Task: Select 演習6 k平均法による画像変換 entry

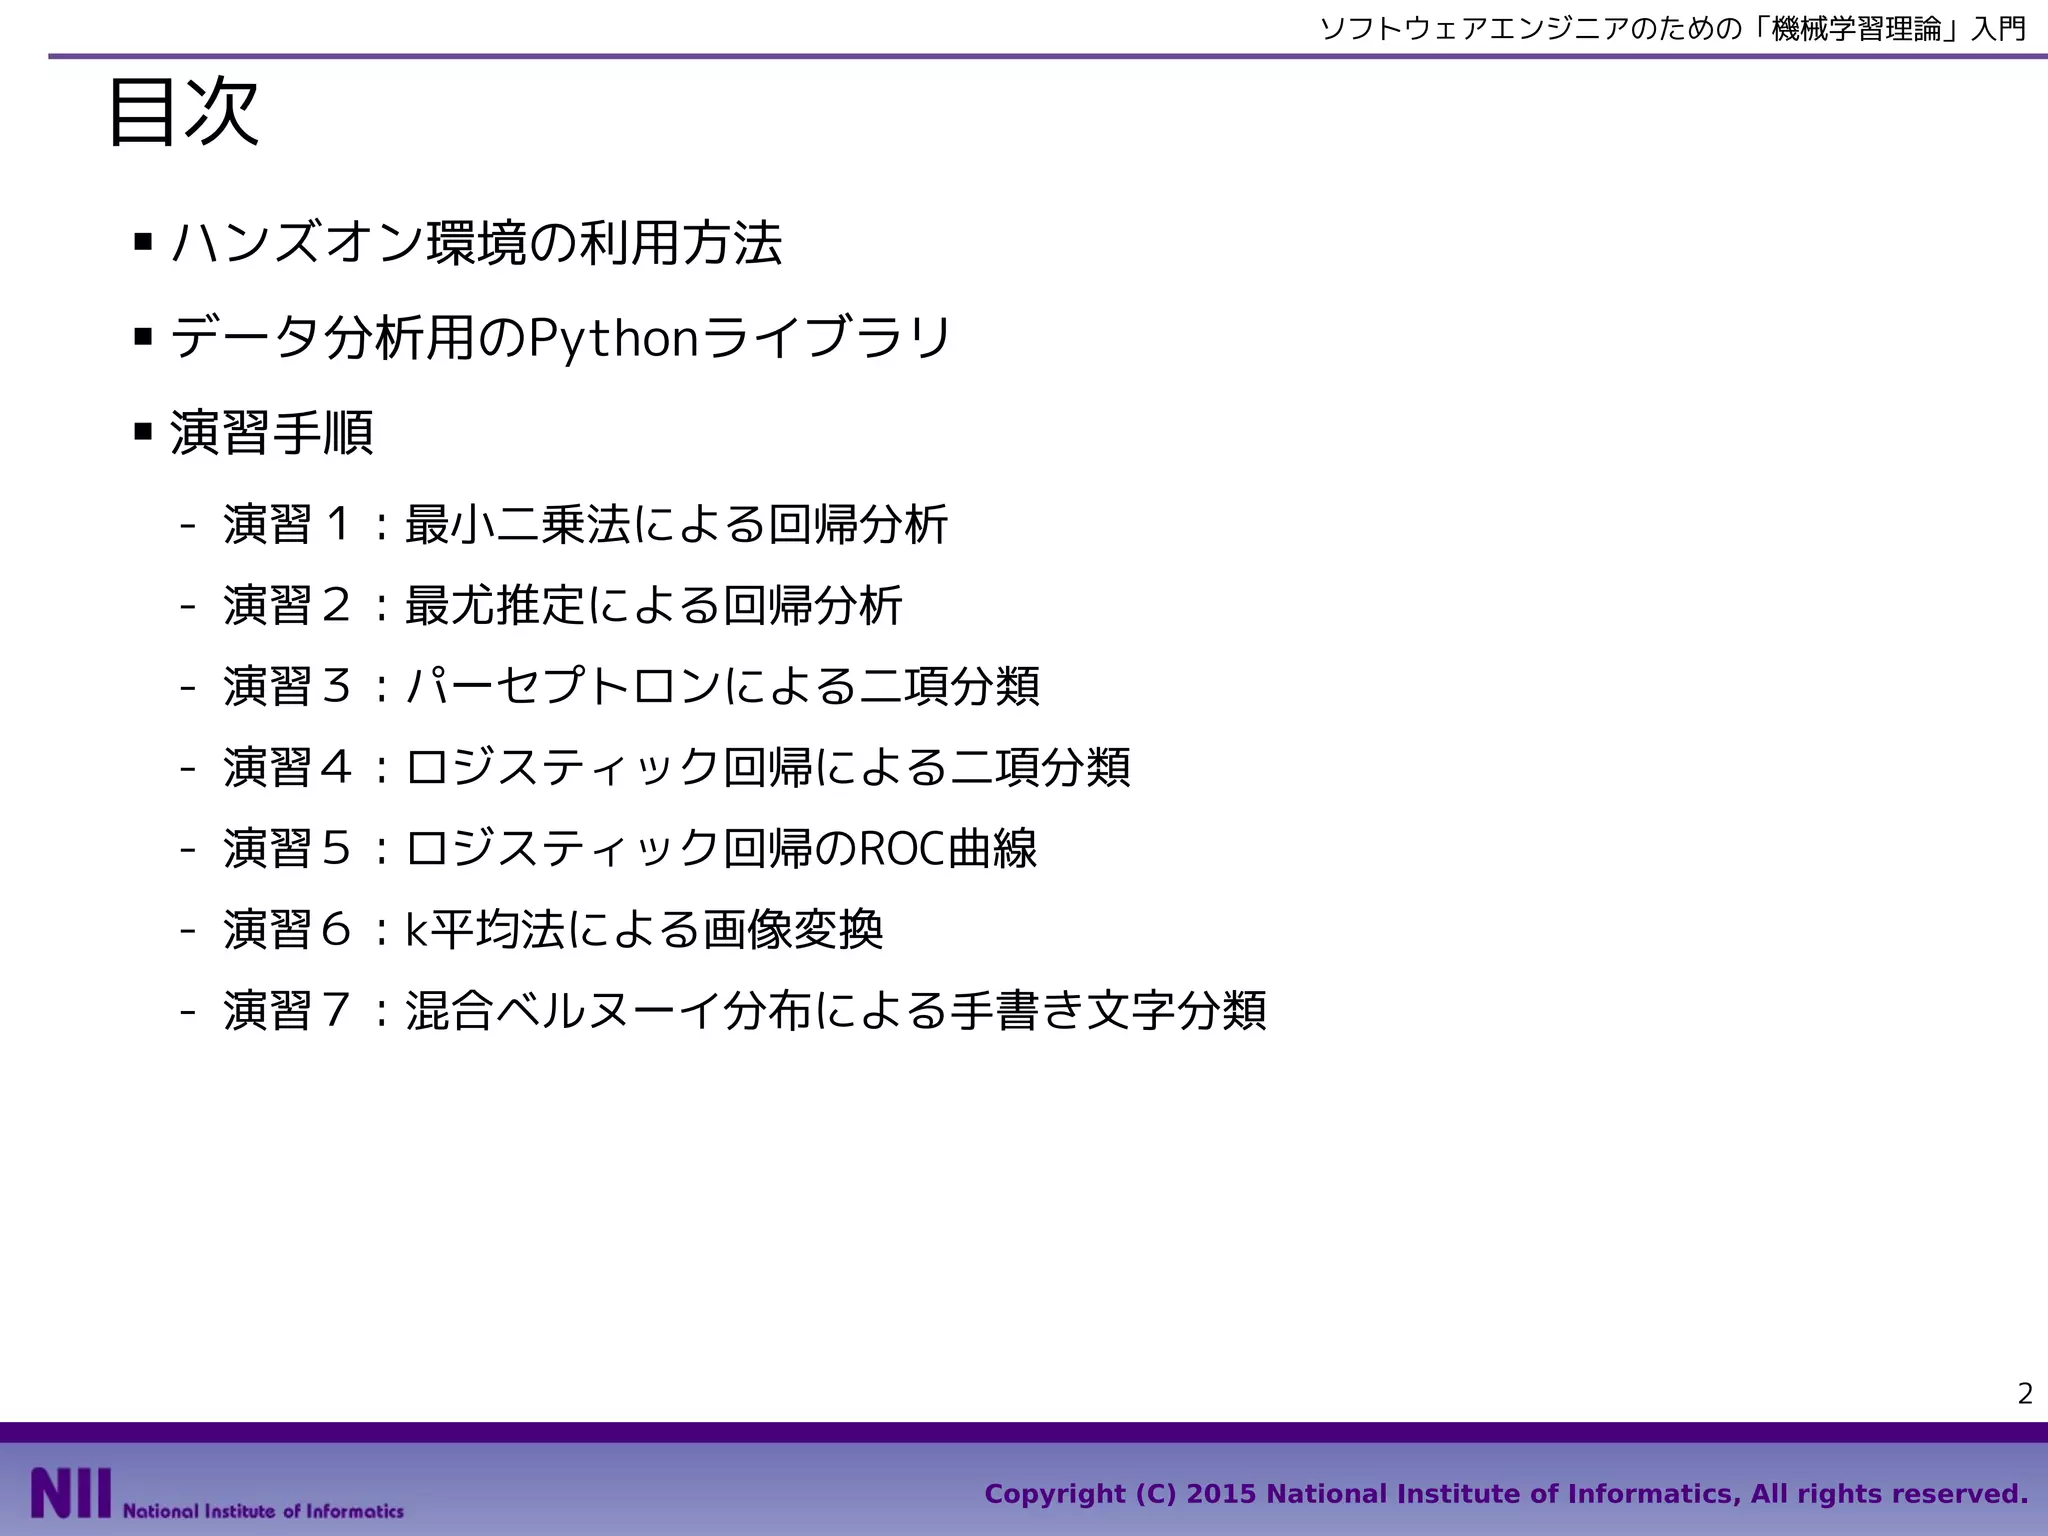Action: point(553,930)
